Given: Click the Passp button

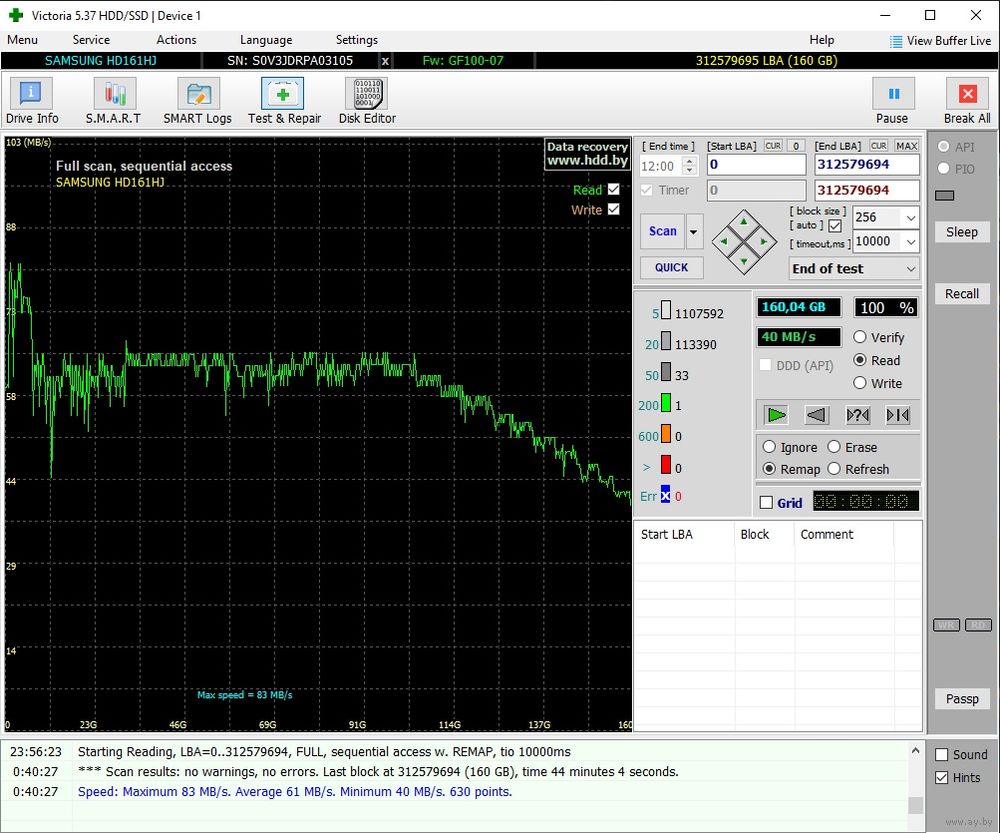Looking at the screenshot, I should [x=962, y=698].
